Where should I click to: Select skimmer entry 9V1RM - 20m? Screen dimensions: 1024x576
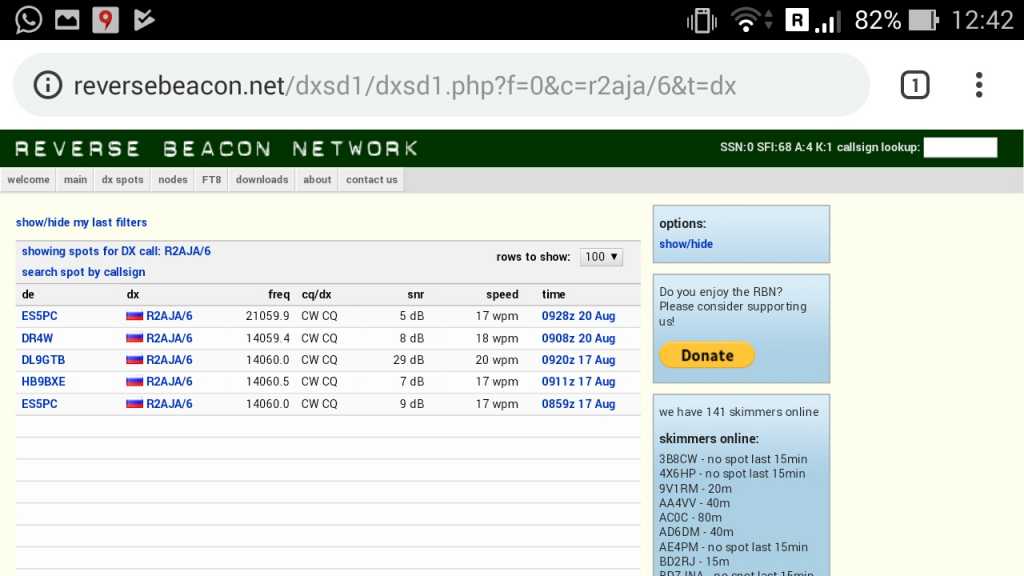[695, 488]
